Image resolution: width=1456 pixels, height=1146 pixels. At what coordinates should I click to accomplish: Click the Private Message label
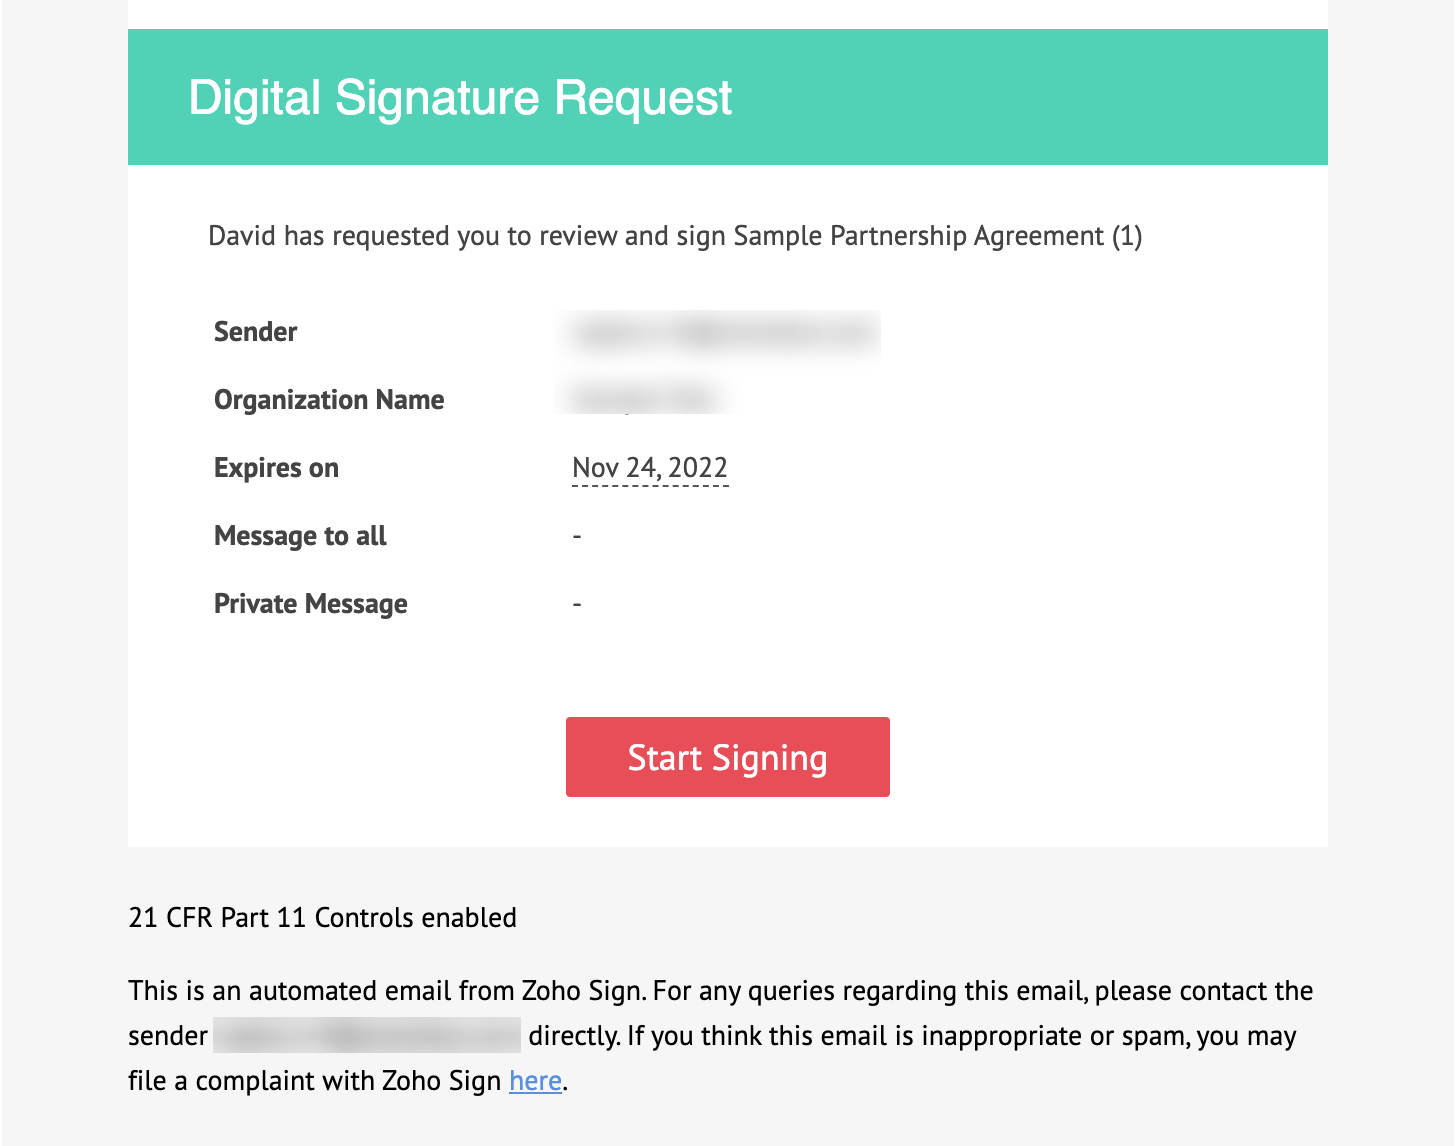(310, 604)
